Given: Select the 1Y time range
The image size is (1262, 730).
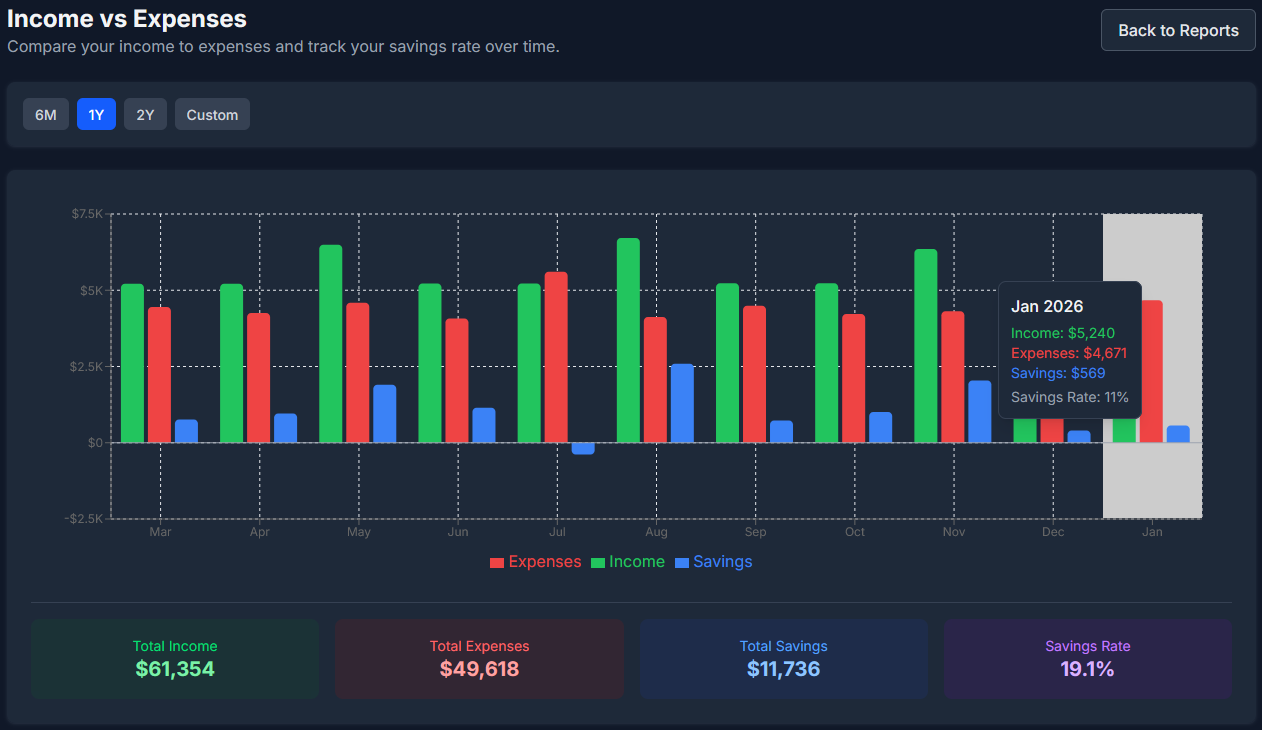Looking at the screenshot, I should click(x=96, y=114).
